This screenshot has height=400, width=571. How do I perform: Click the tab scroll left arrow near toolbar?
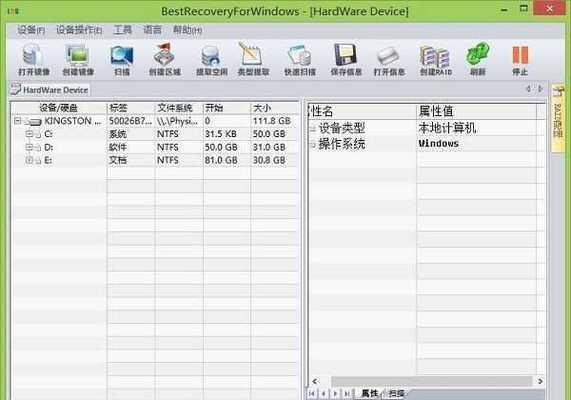click(x=528, y=89)
